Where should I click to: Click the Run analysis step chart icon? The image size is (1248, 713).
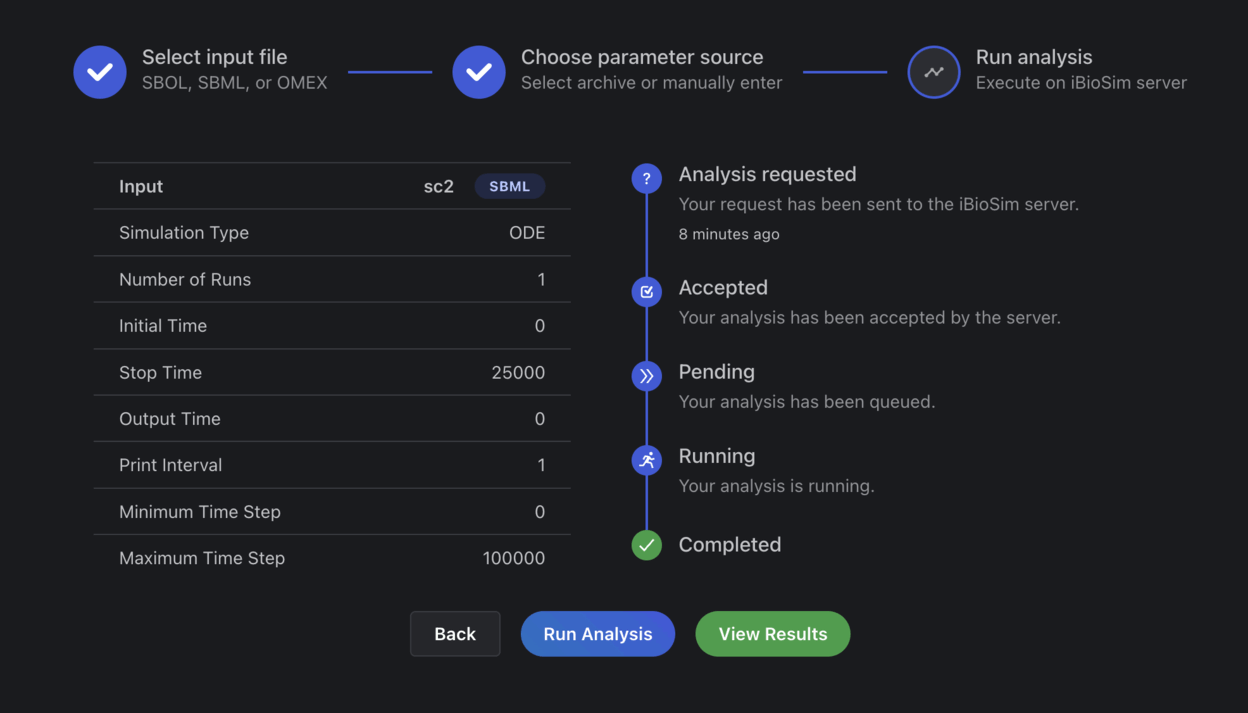pyautogui.click(x=934, y=72)
